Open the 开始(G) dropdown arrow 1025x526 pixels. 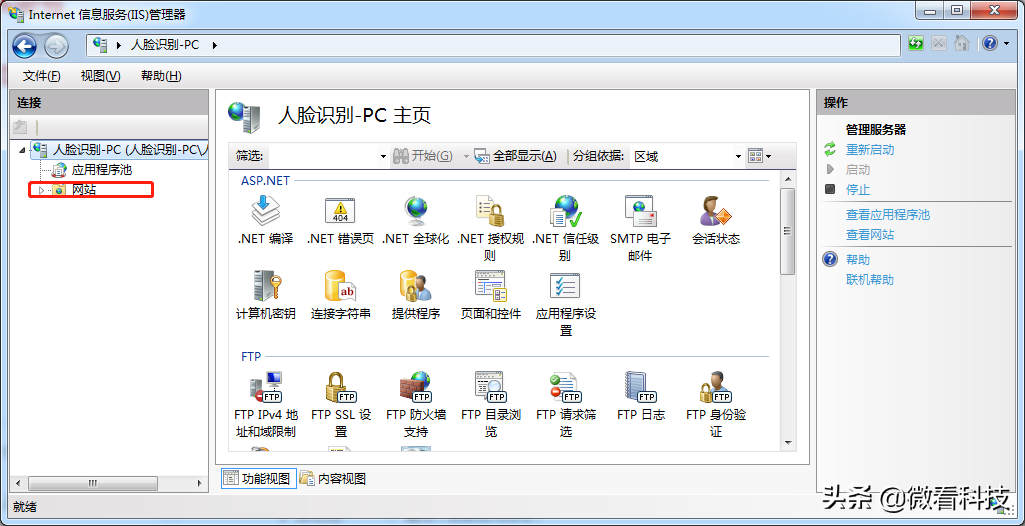tap(466, 157)
